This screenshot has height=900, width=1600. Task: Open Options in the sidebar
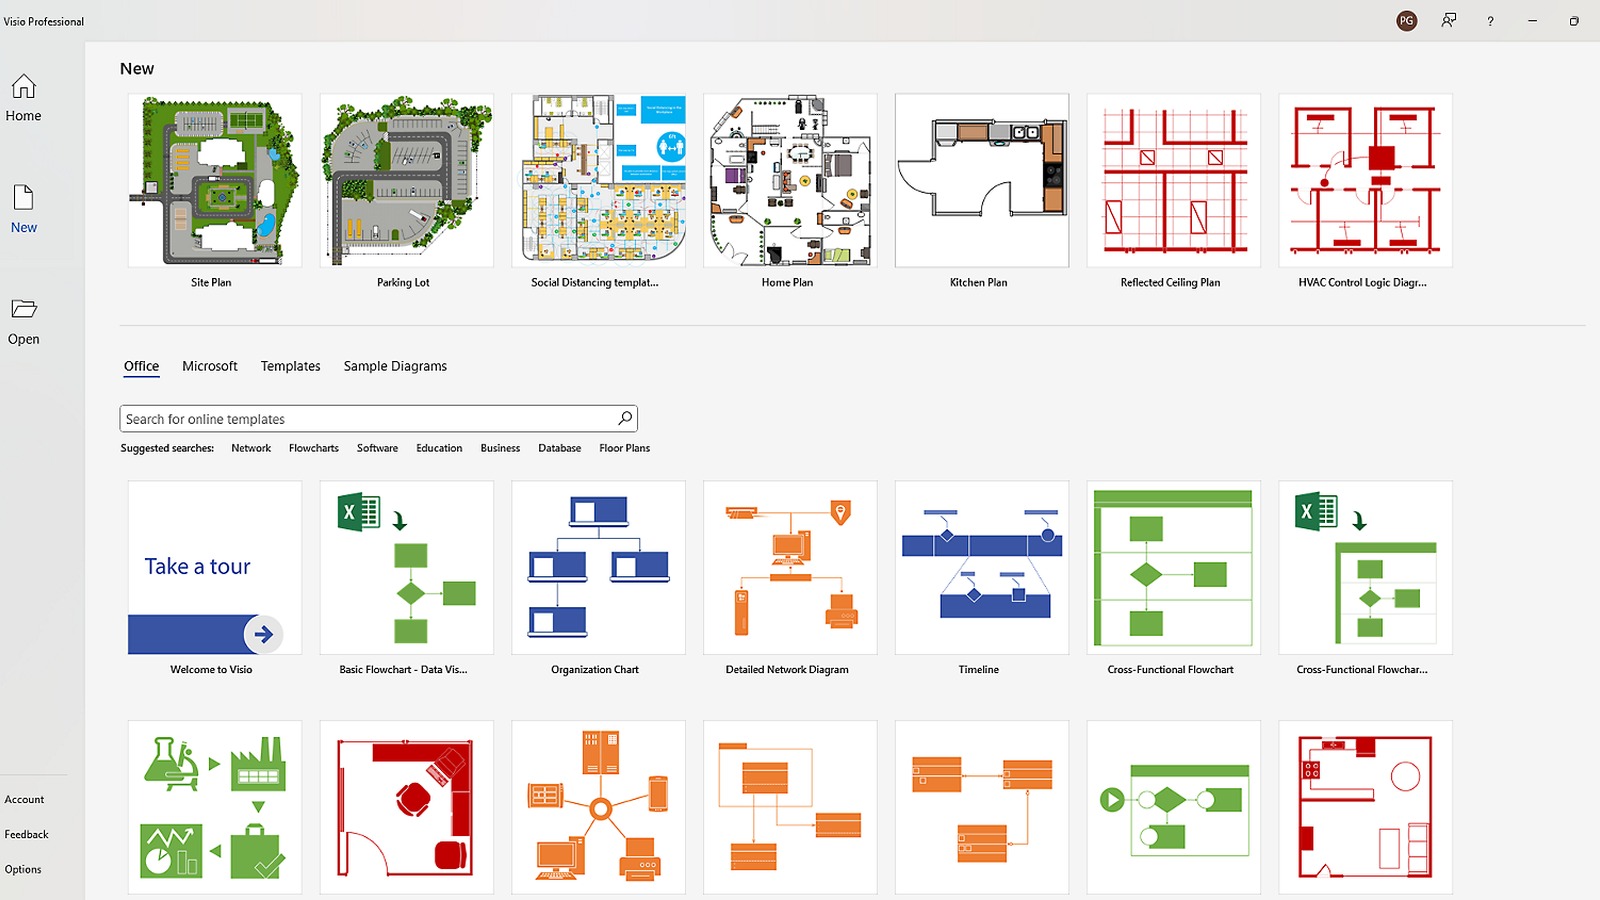coord(23,869)
